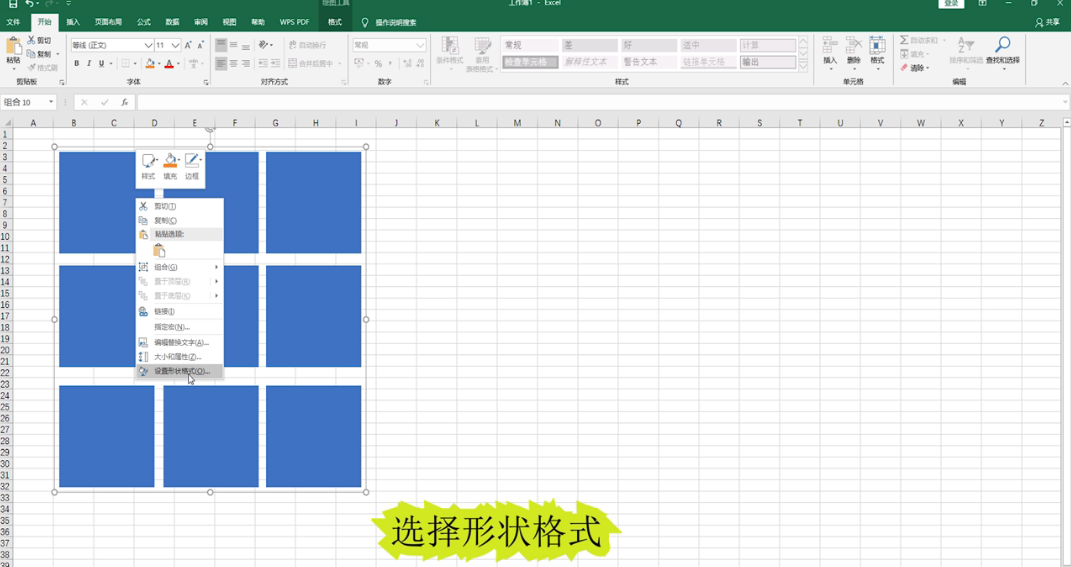Click the Save icon in quick access toolbar
Screen dimensions: 1071x567
(x=12, y=3)
